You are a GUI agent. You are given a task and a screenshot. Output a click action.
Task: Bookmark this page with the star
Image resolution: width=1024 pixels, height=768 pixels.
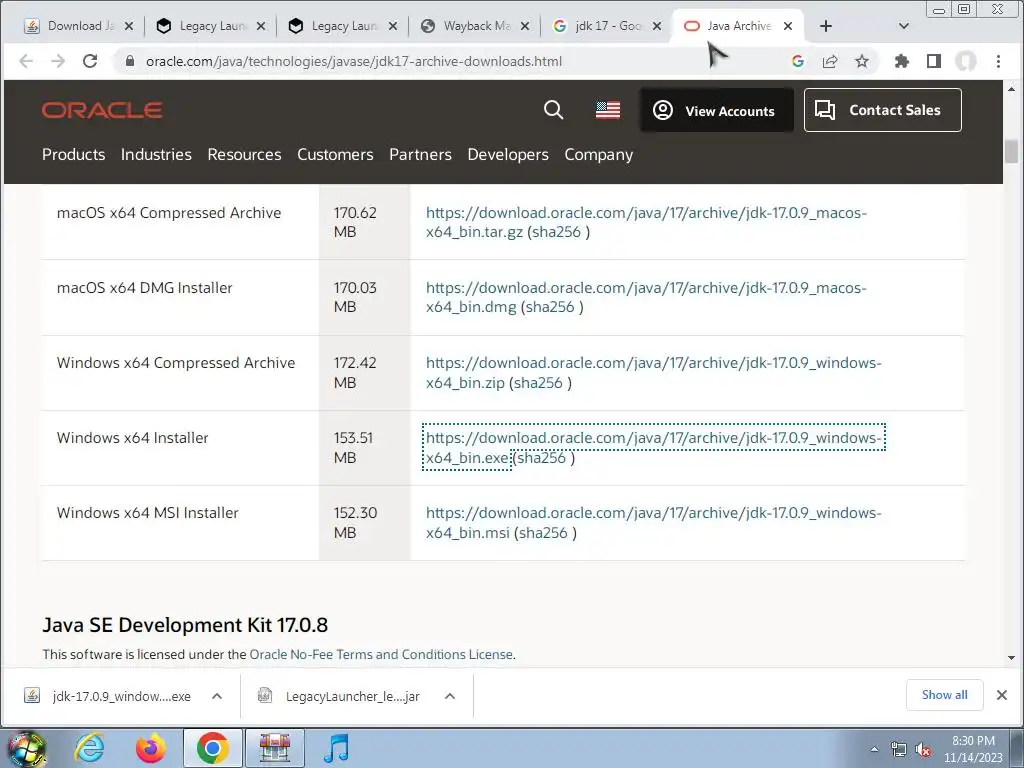[x=862, y=61]
